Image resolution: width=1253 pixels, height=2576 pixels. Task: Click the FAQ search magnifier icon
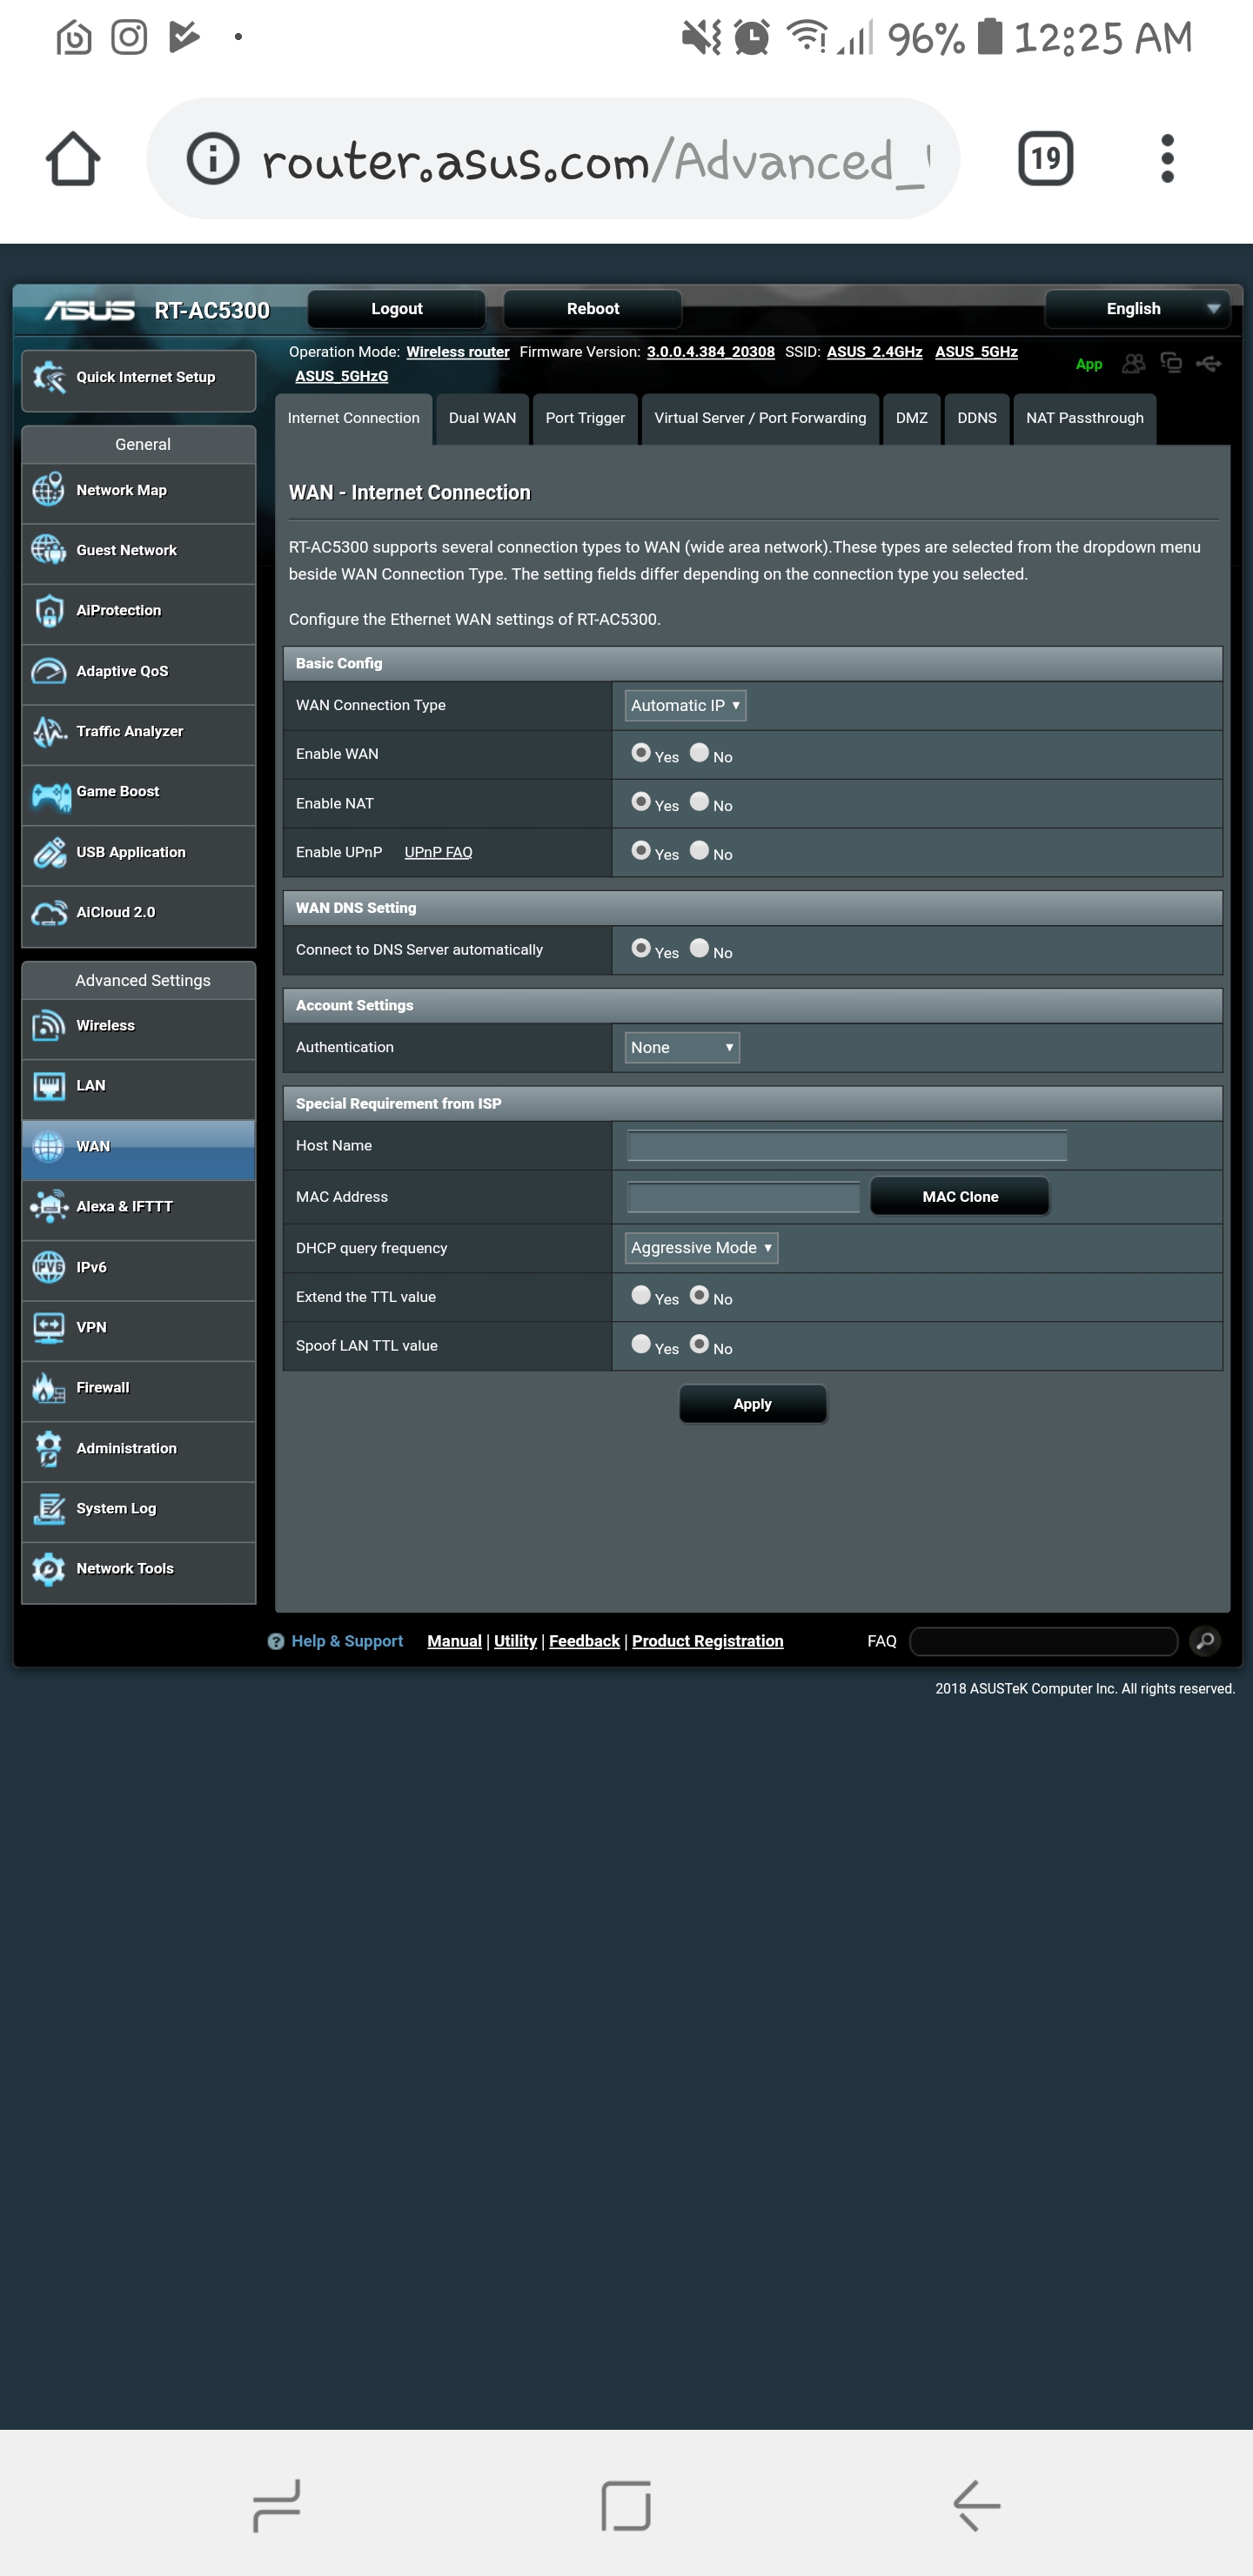(1205, 1641)
